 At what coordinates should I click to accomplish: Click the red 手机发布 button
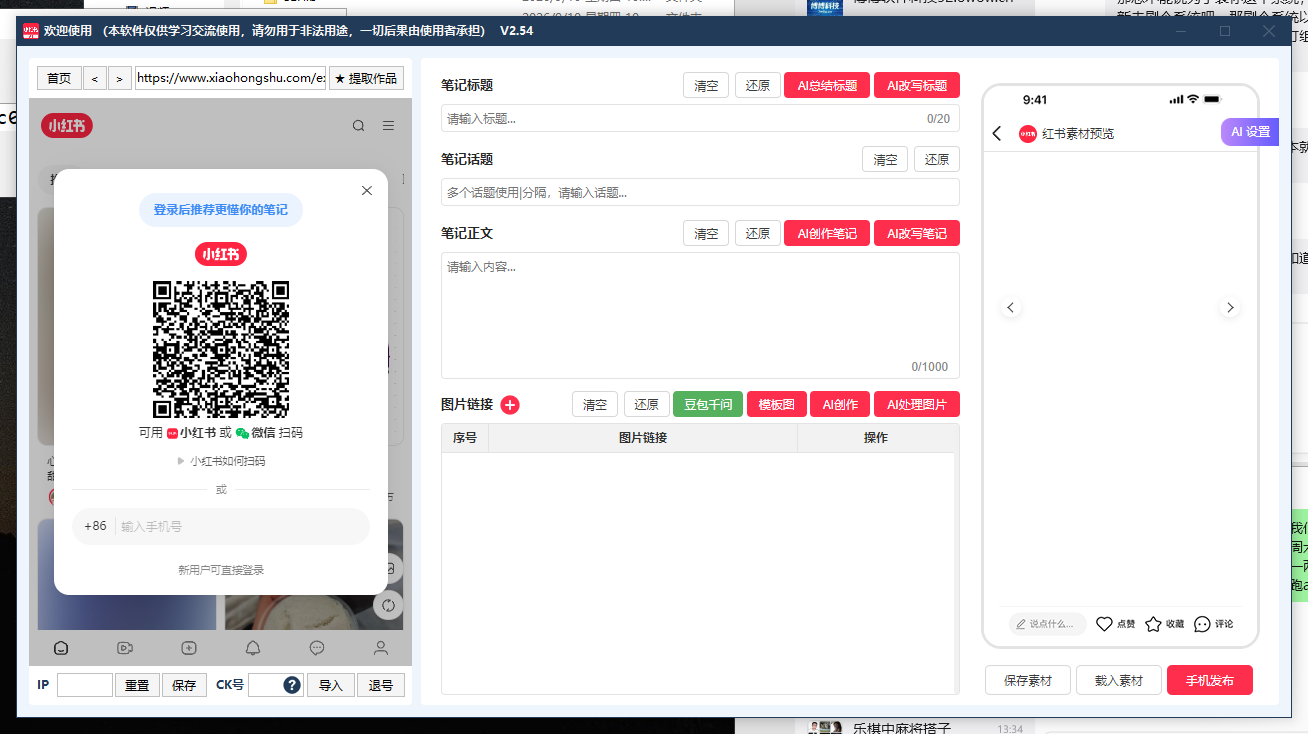tap(1210, 680)
